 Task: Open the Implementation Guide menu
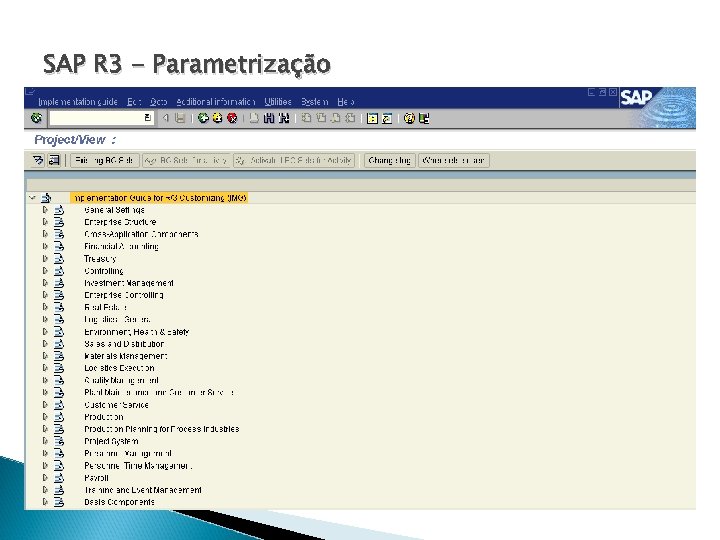pos(78,101)
